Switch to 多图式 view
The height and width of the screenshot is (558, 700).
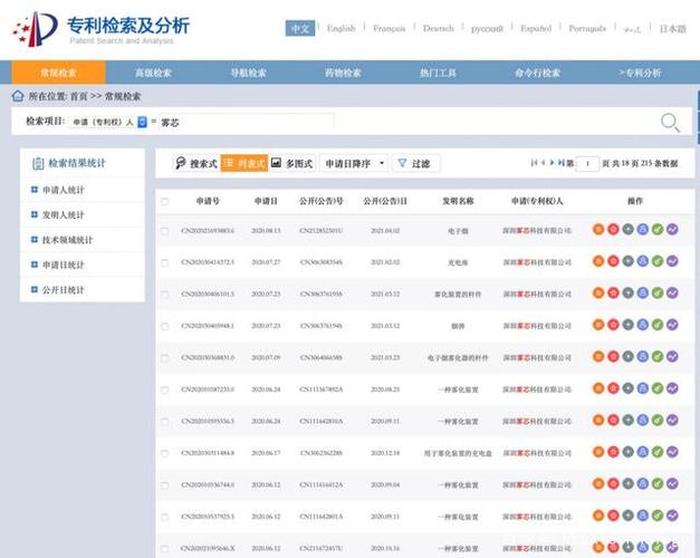[292, 163]
